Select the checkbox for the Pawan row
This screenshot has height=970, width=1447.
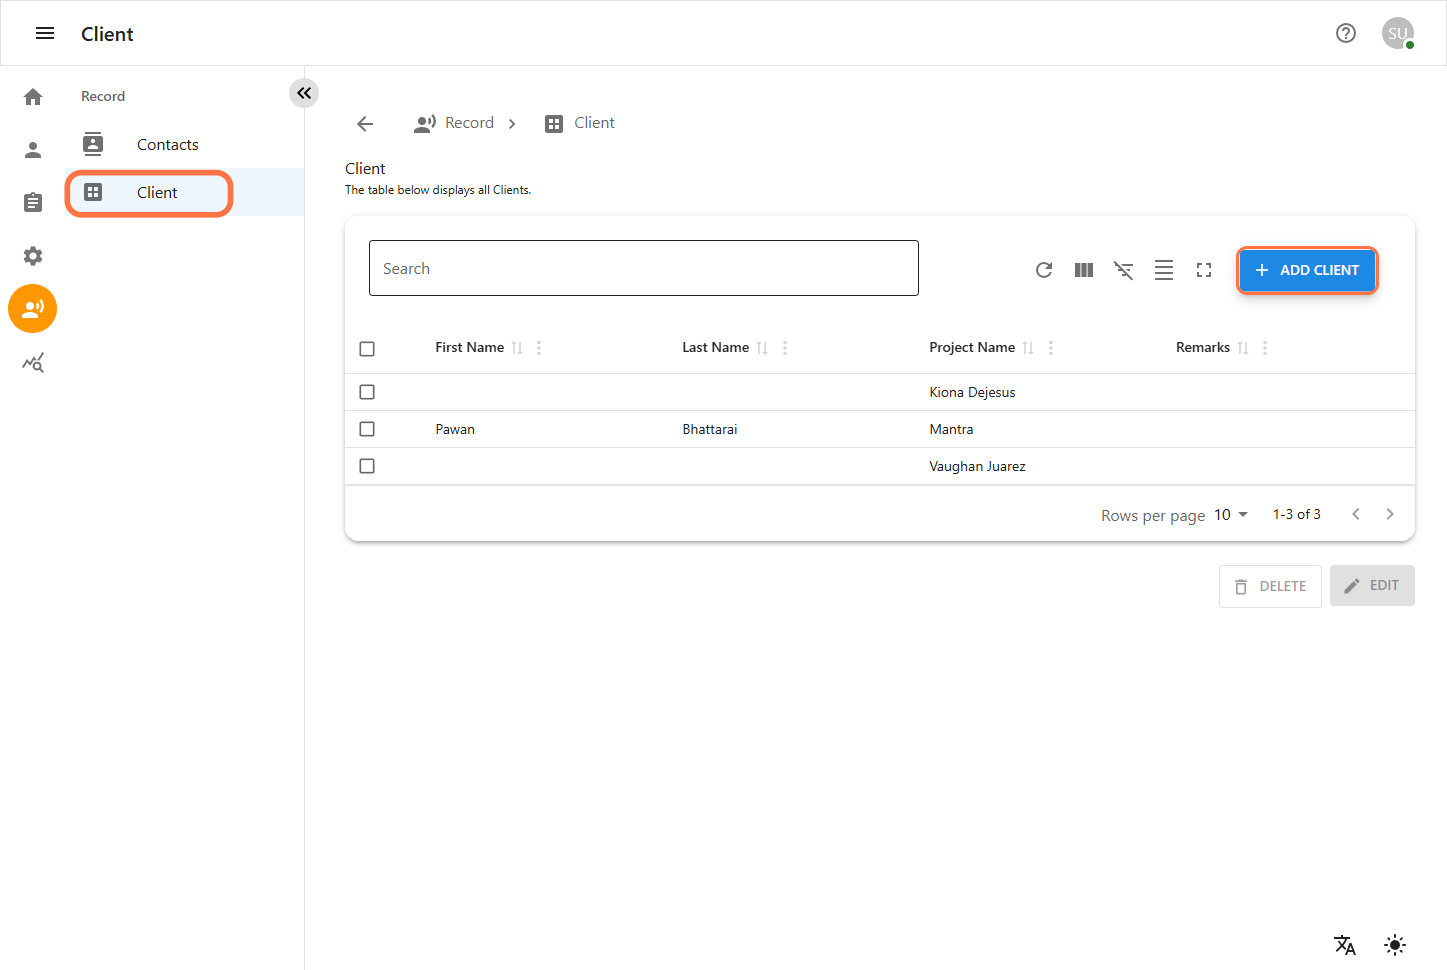pos(367,429)
